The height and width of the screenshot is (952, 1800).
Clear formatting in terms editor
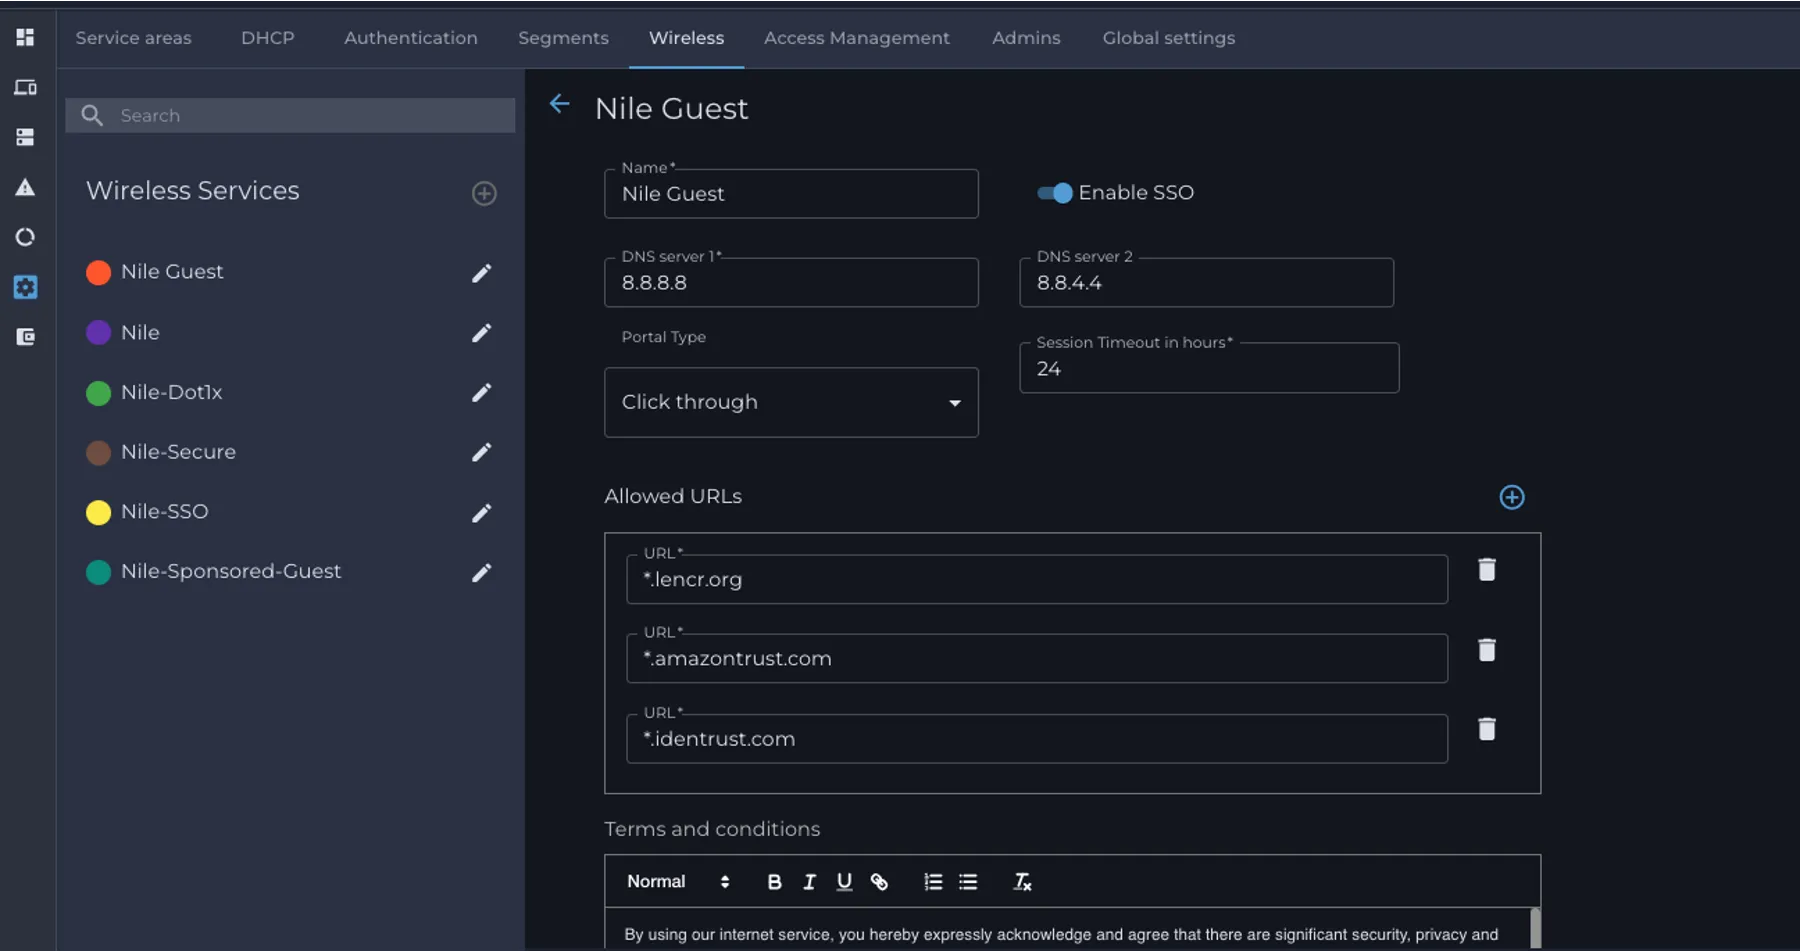1022,882
